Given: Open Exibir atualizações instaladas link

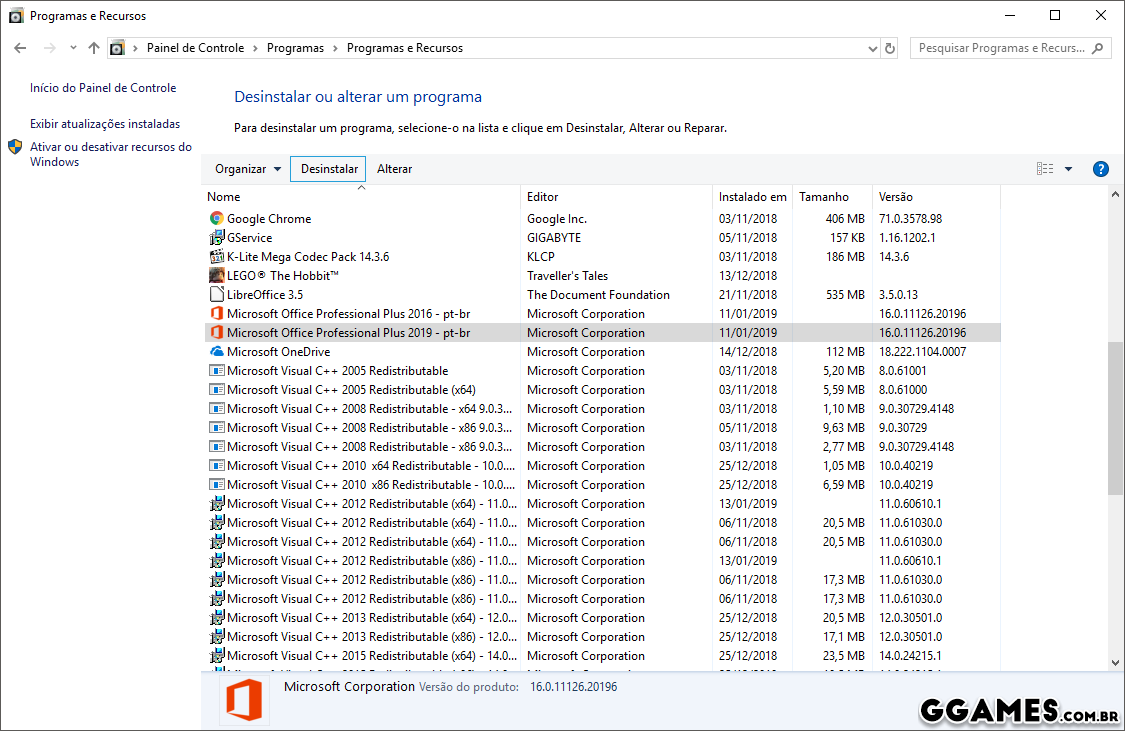Looking at the screenshot, I should coord(105,124).
